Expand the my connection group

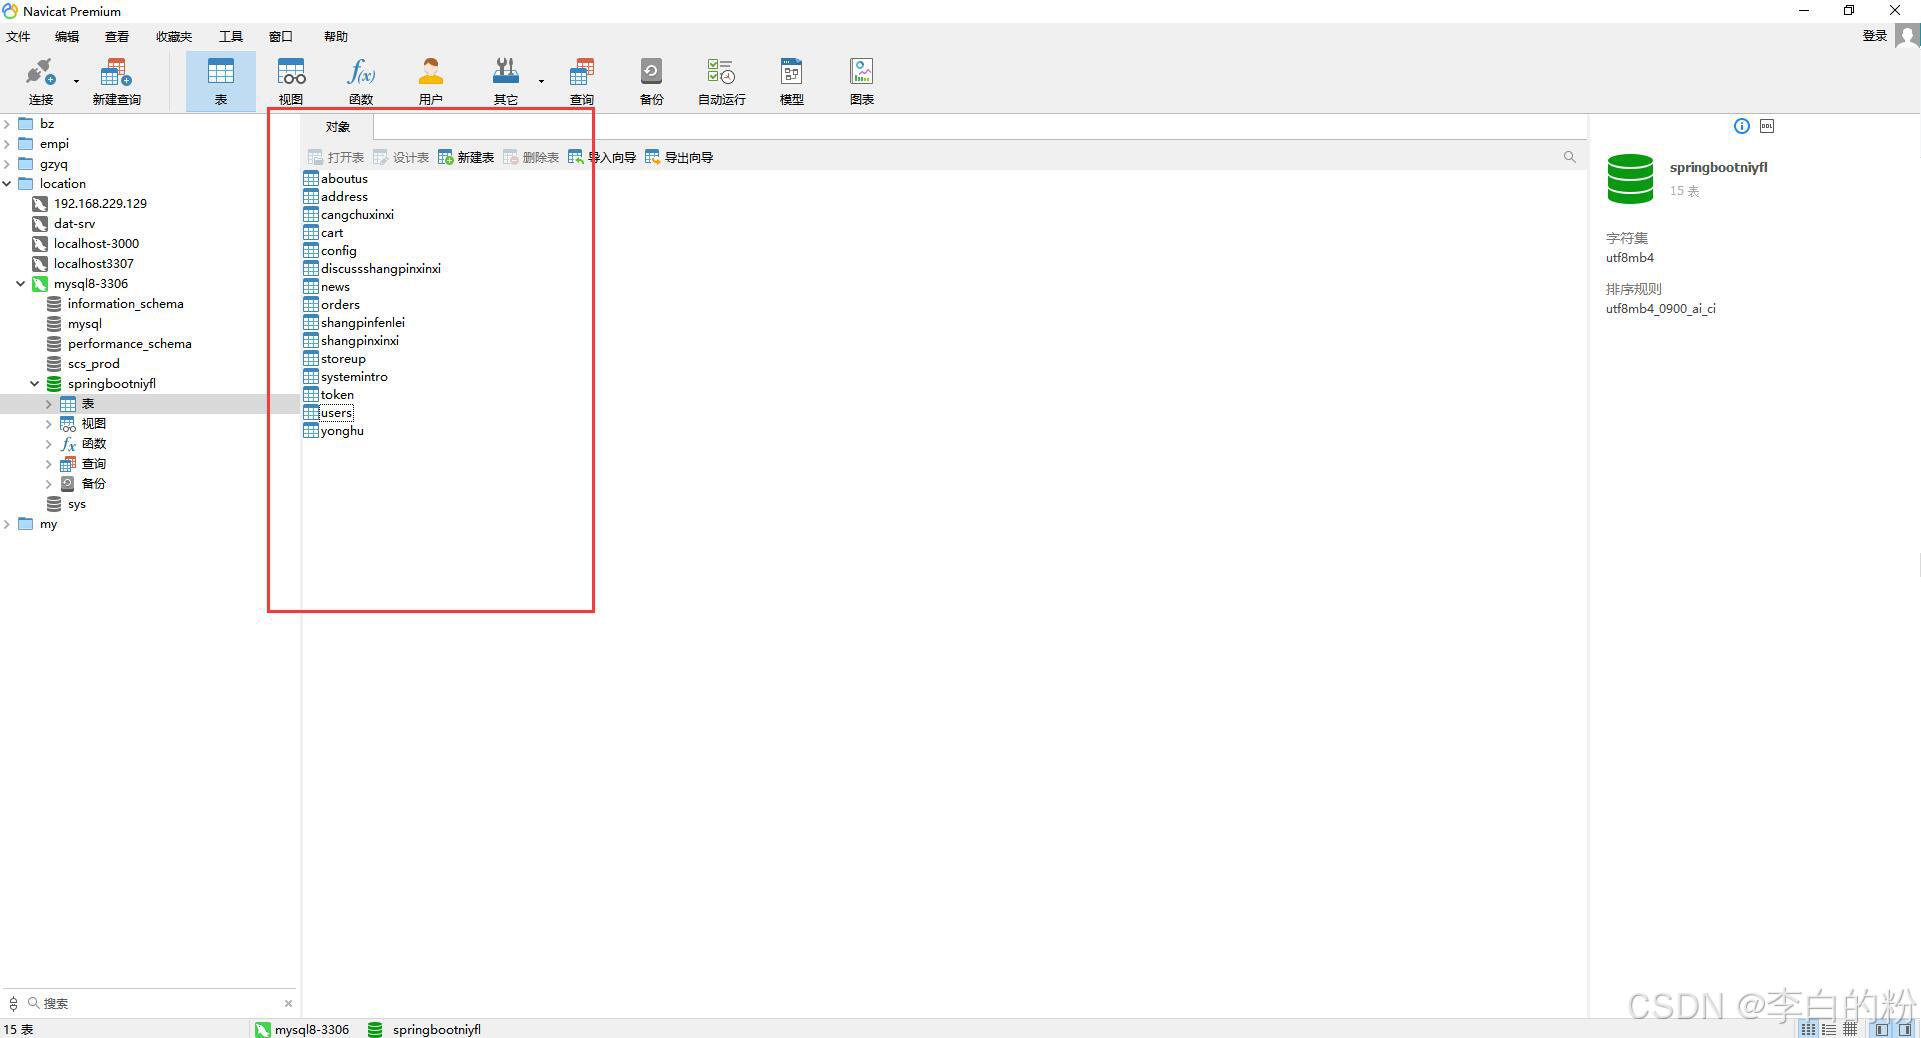7,524
